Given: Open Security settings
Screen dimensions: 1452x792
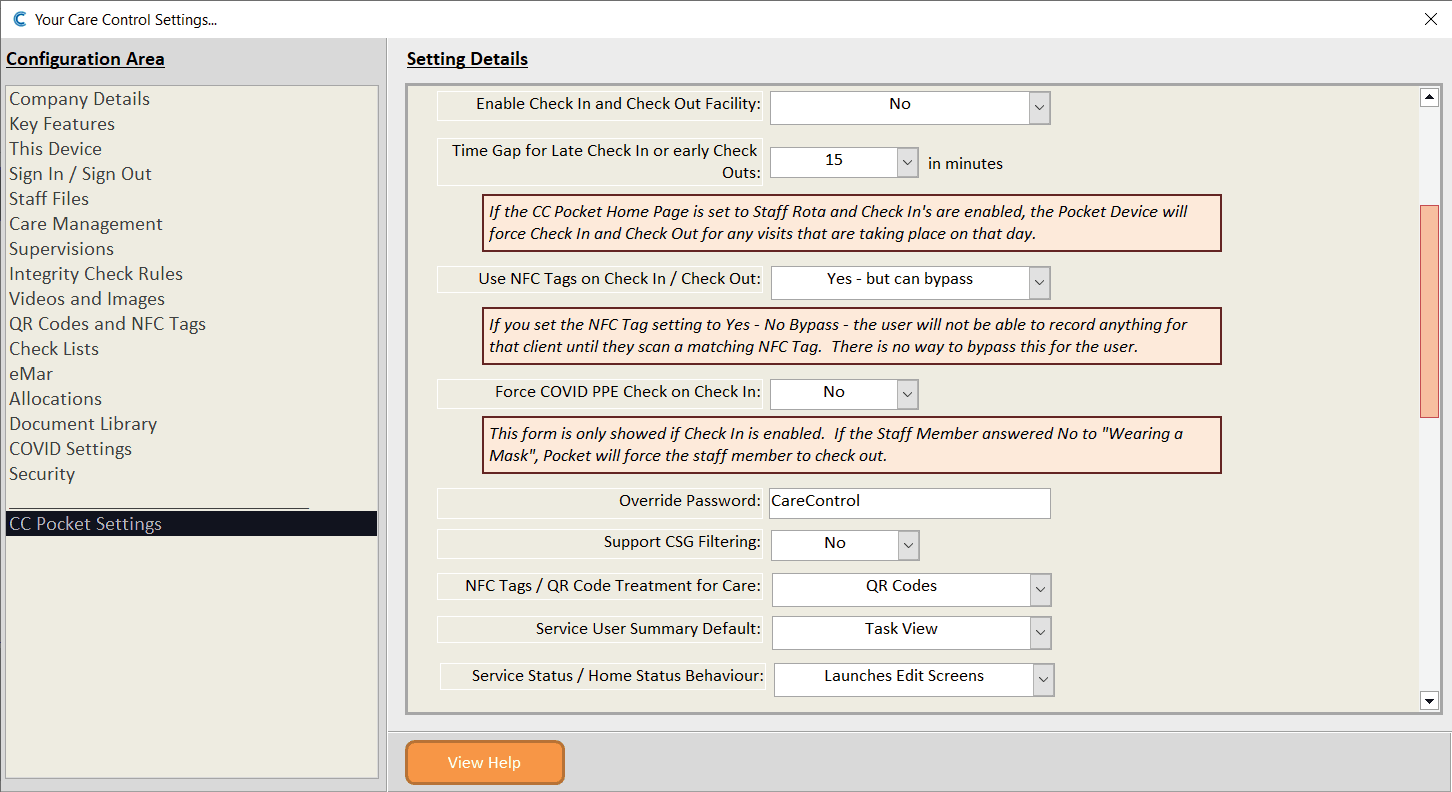Looking at the screenshot, I should [x=42, y=474].
